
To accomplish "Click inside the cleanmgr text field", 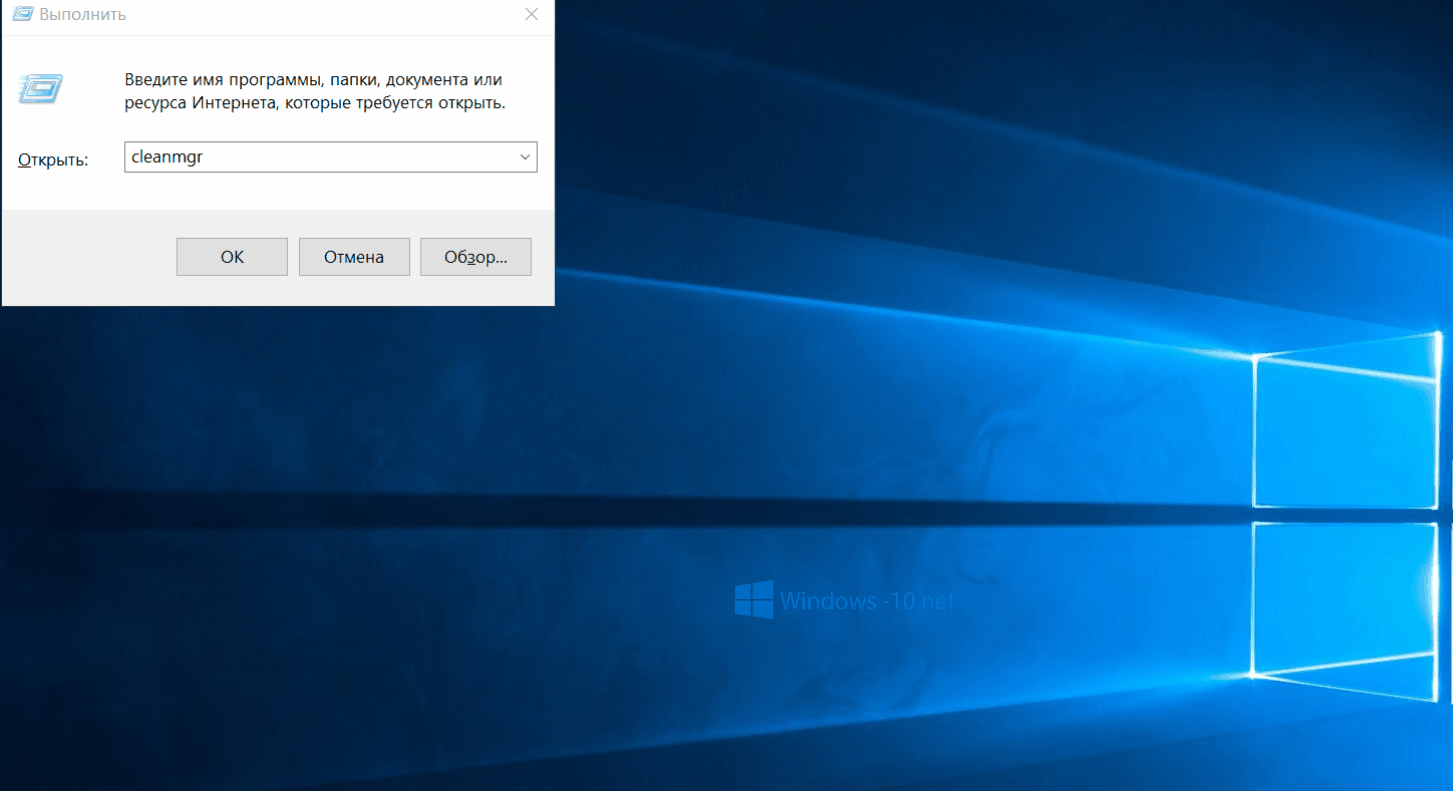I will (320, 157).
